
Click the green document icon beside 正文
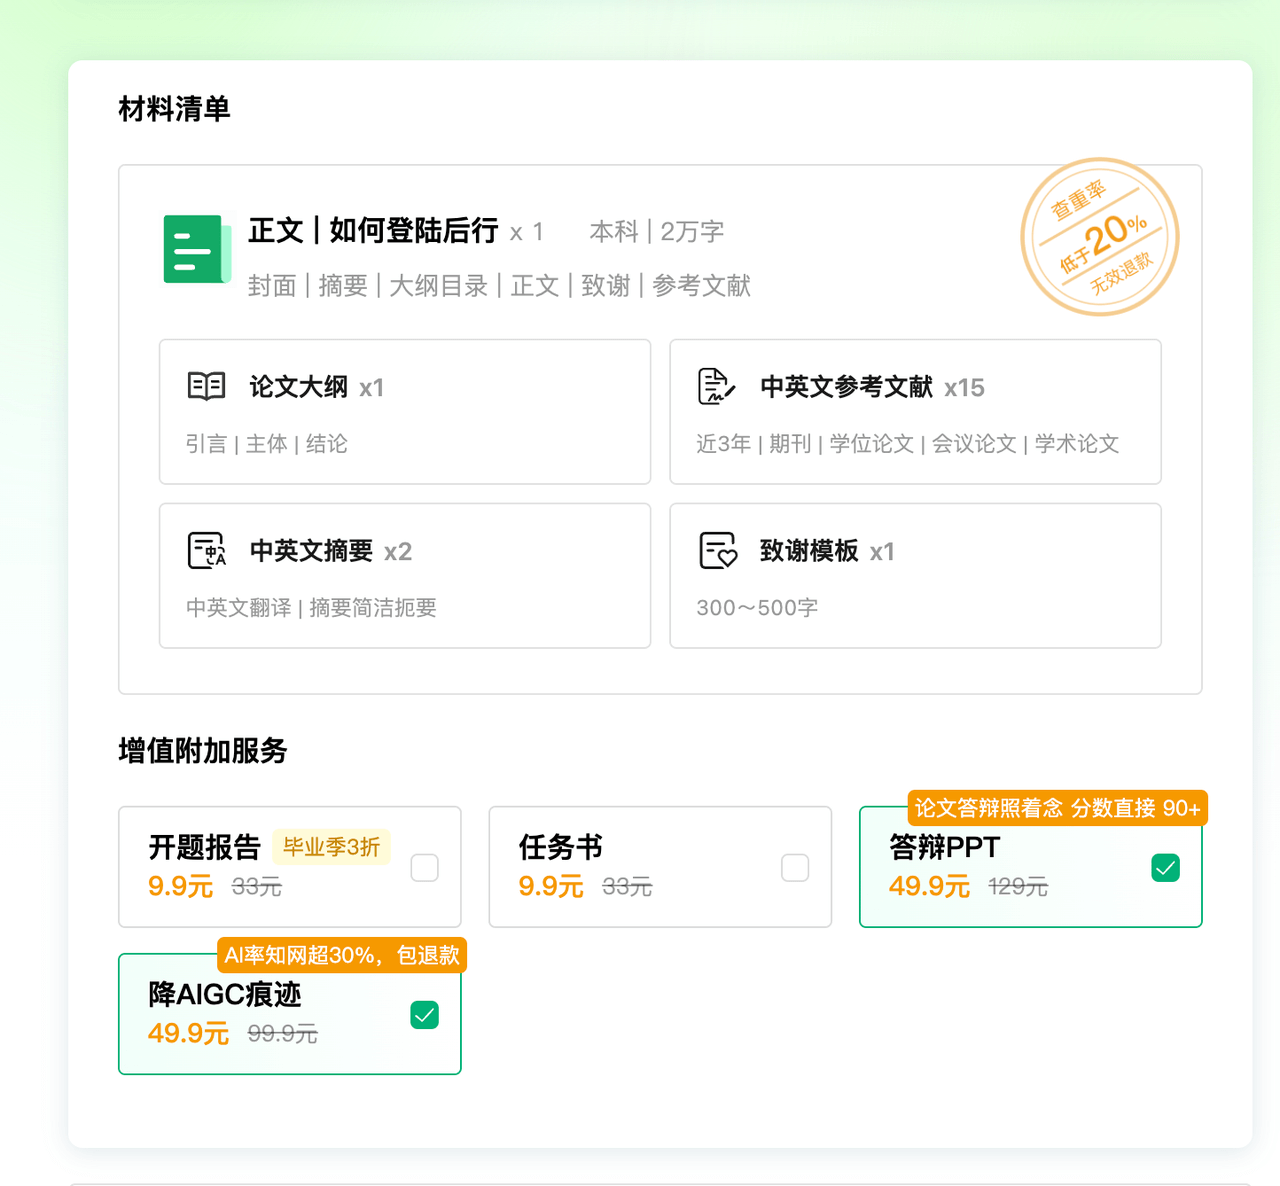point(197,249)
